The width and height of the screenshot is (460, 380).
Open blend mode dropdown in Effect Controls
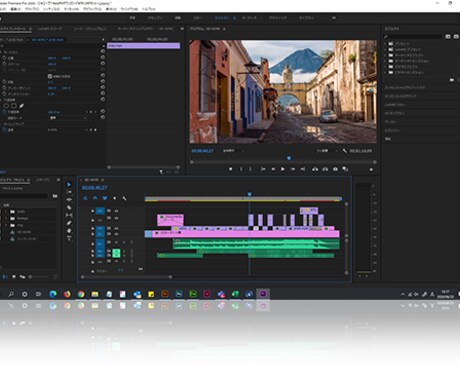[x=68, y=118]
